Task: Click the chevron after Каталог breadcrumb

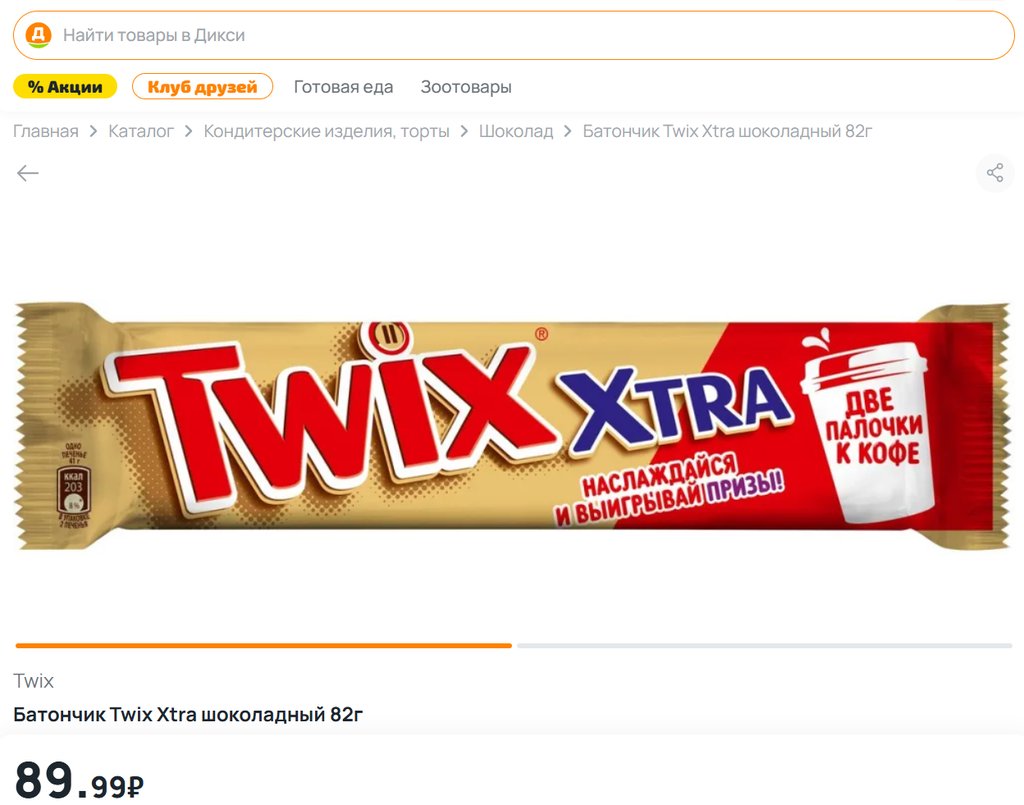Action: [189, 131]
